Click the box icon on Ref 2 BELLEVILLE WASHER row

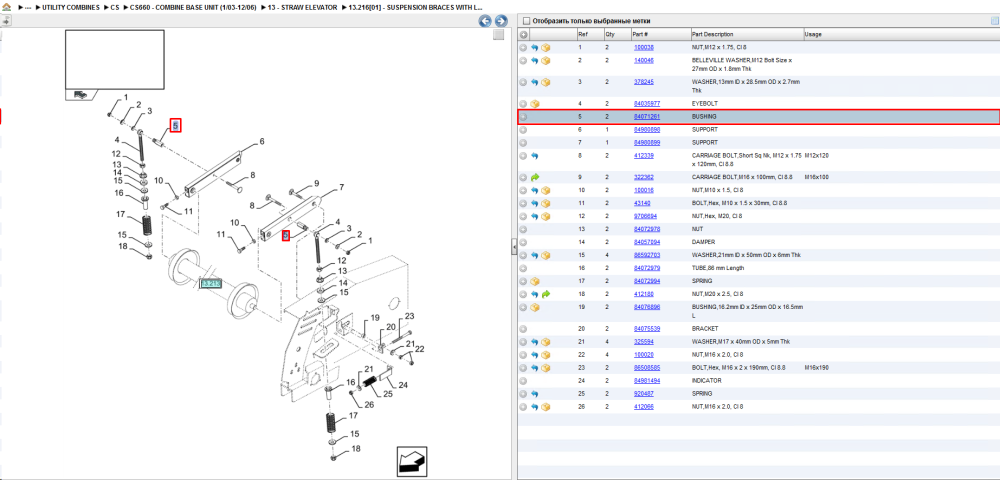click(546, 61)
